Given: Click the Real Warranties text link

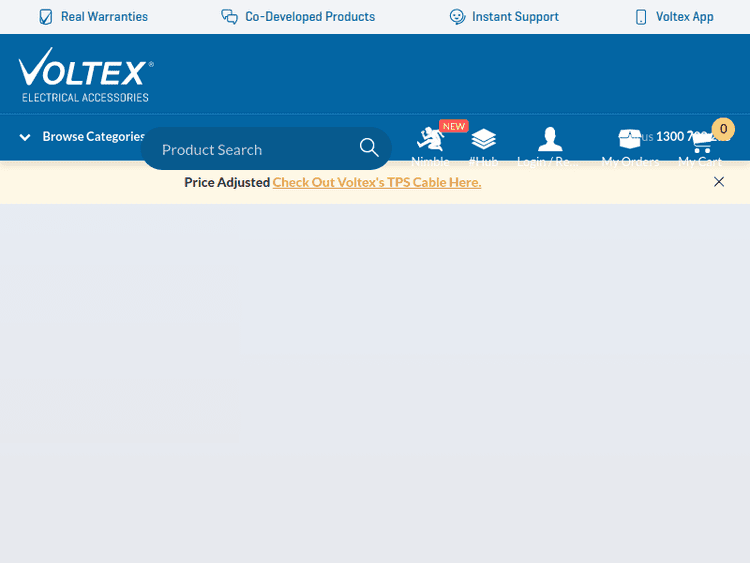Looking at the screenshot, I should 104,17.
